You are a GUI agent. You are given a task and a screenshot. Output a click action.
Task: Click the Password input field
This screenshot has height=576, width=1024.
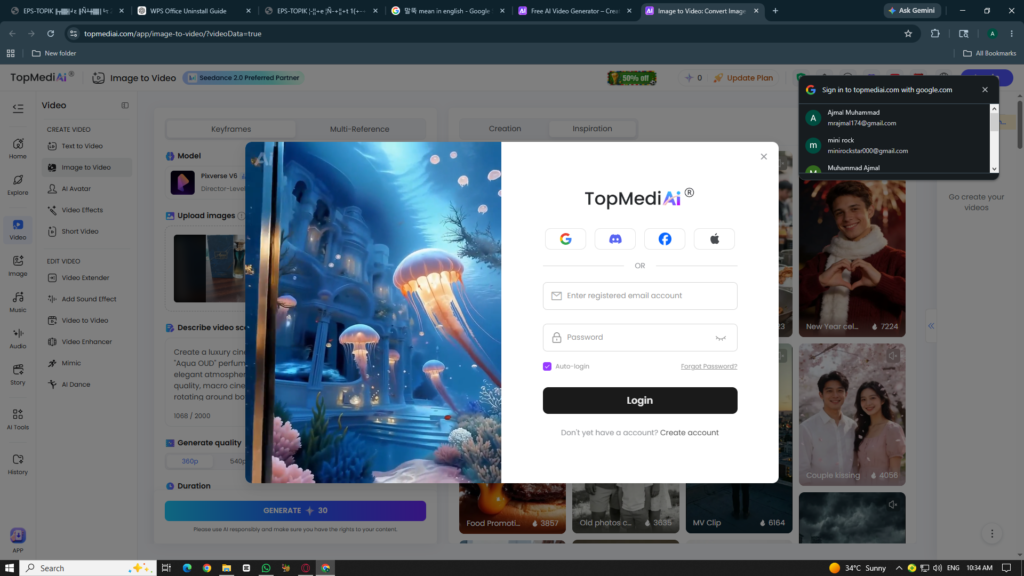point(640,338)
